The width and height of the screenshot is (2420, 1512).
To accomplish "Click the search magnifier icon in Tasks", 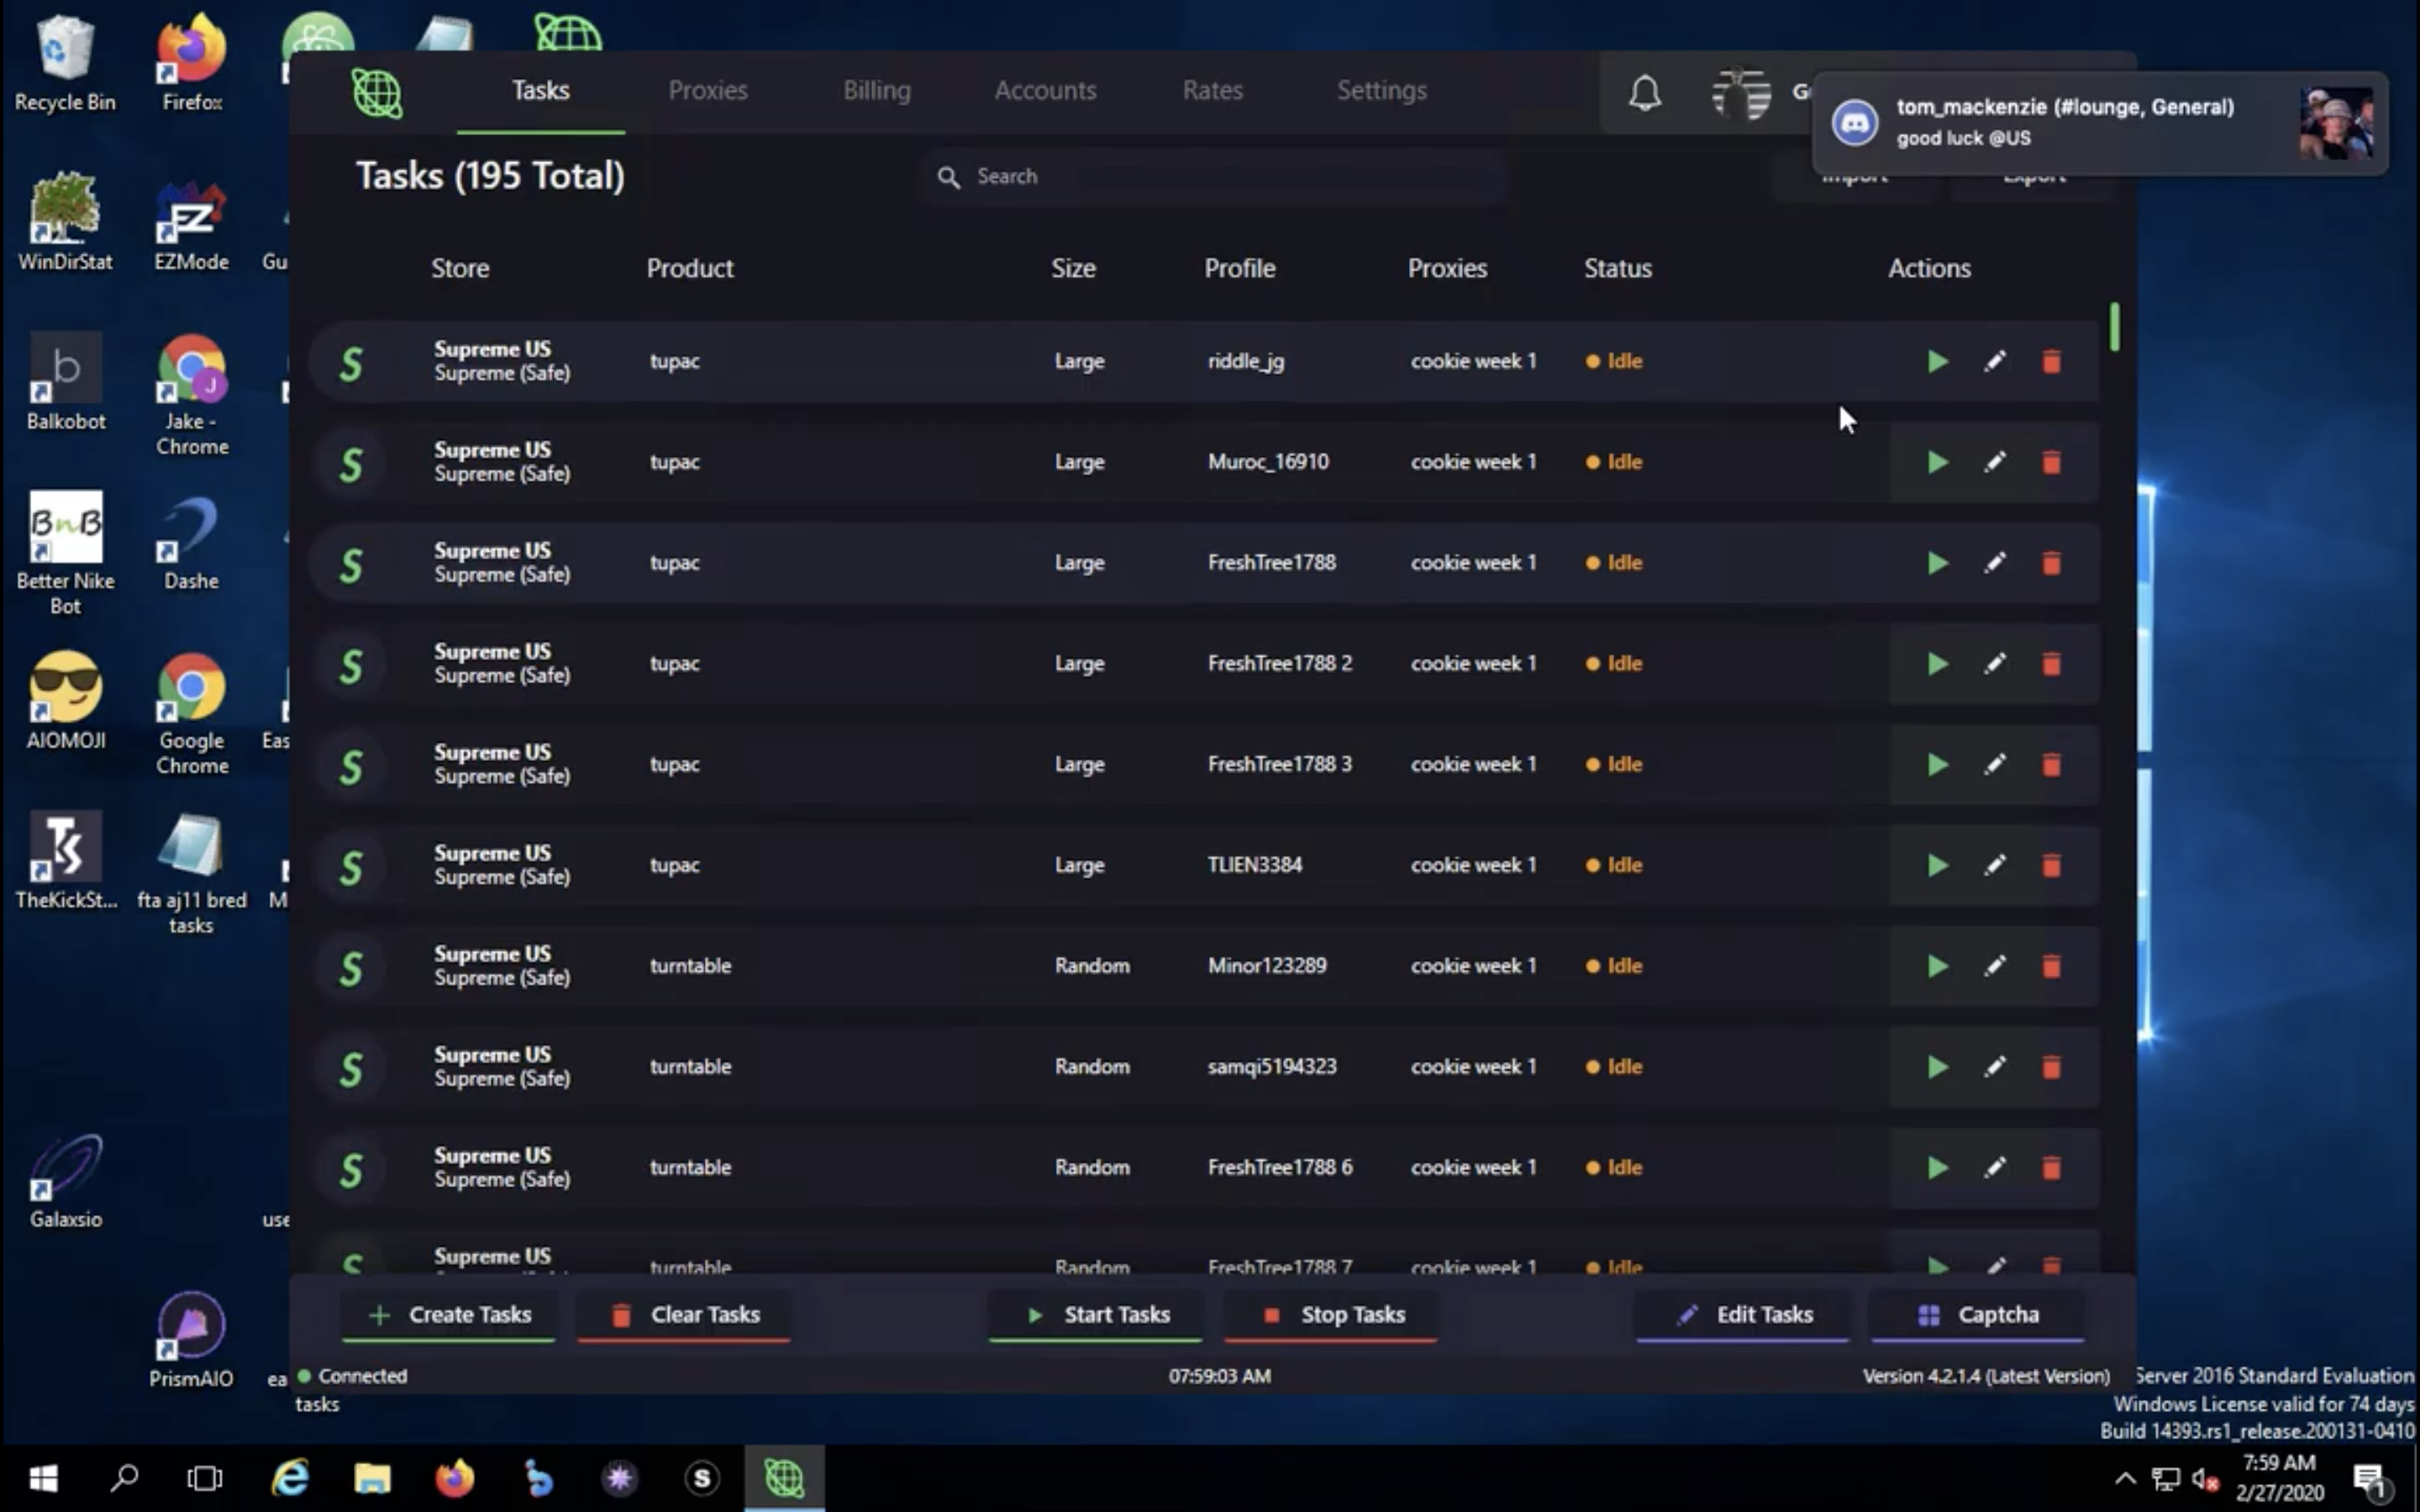I will coord(948,177).
